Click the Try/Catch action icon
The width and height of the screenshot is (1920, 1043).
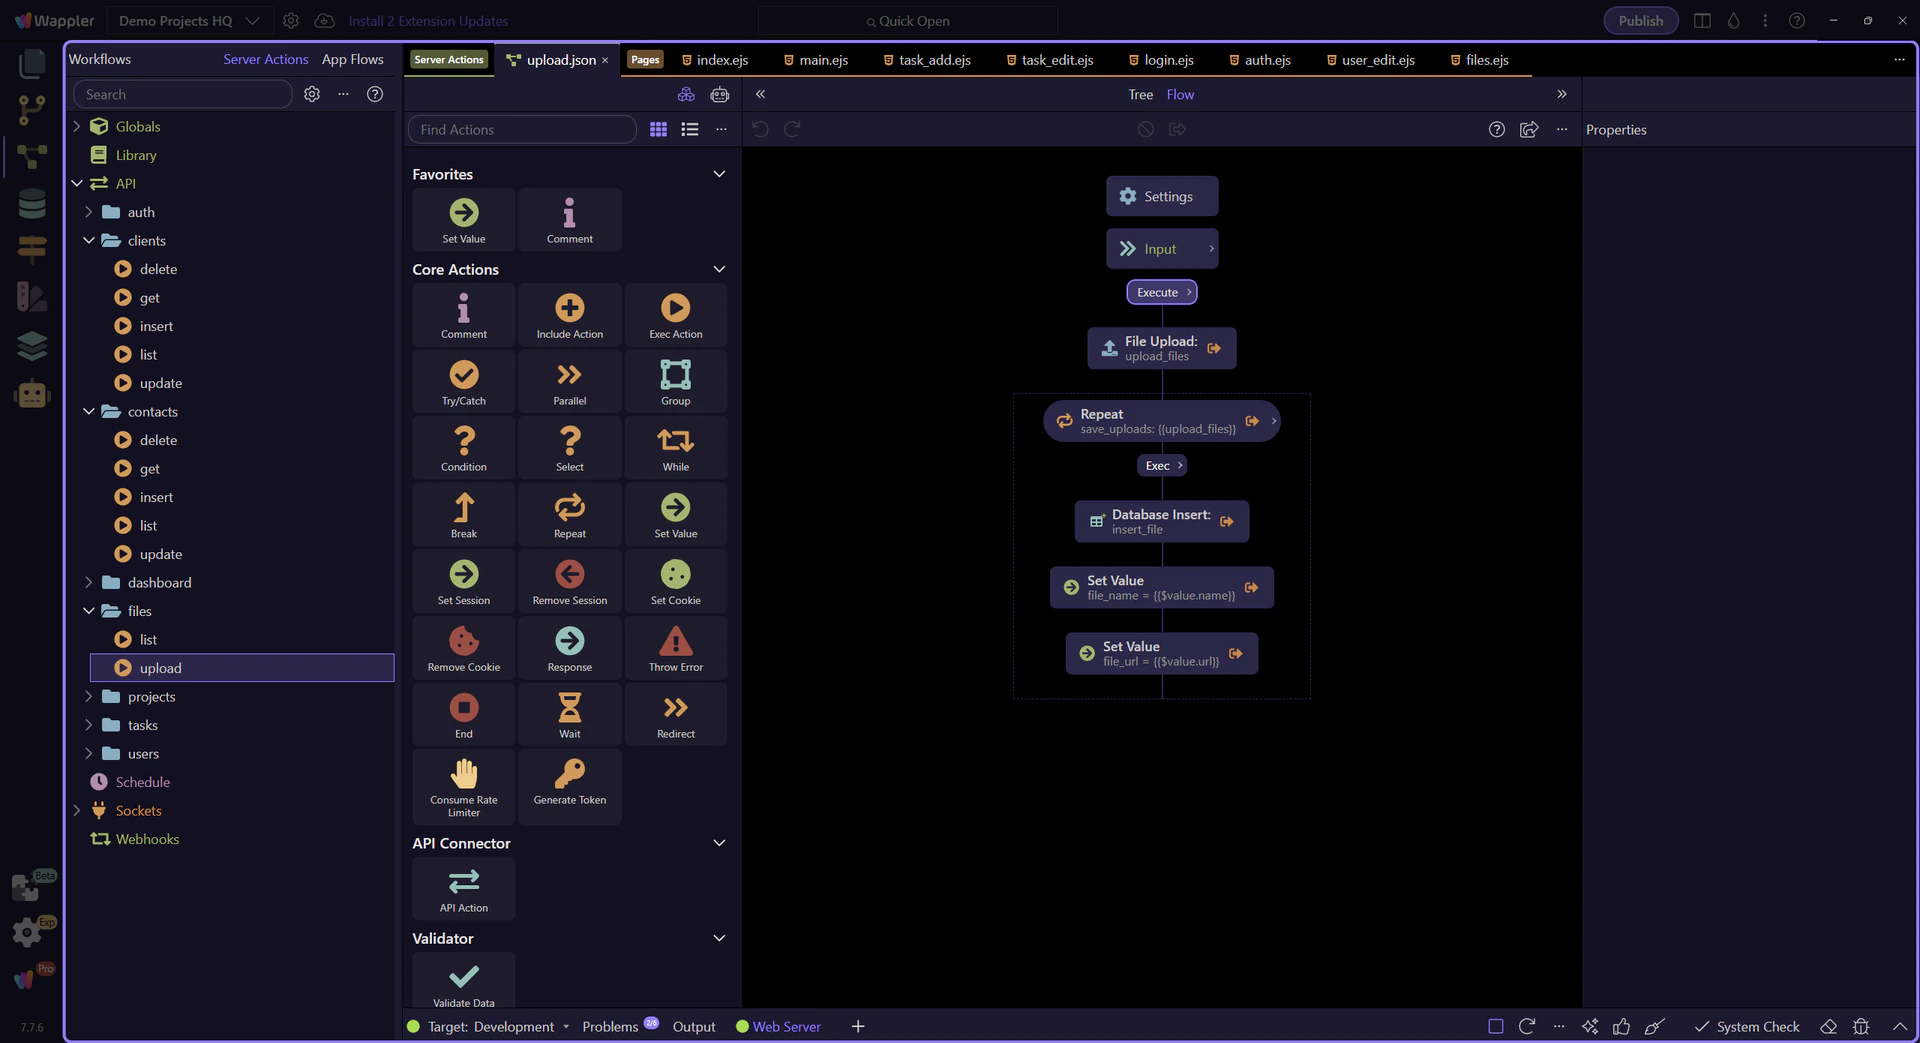(463, 376)
